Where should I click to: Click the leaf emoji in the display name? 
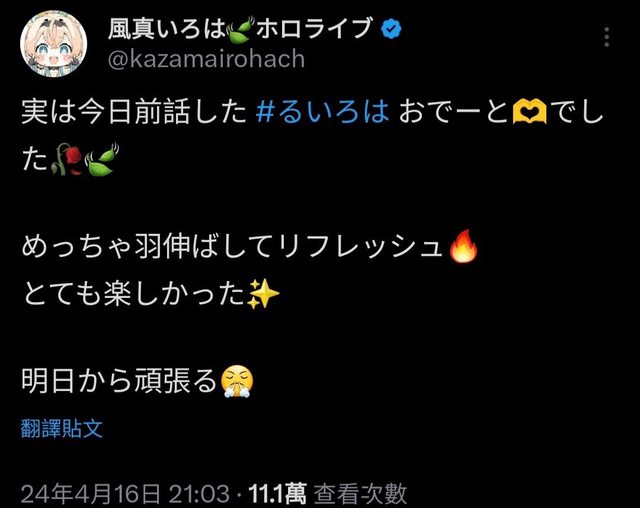(241, 30)
